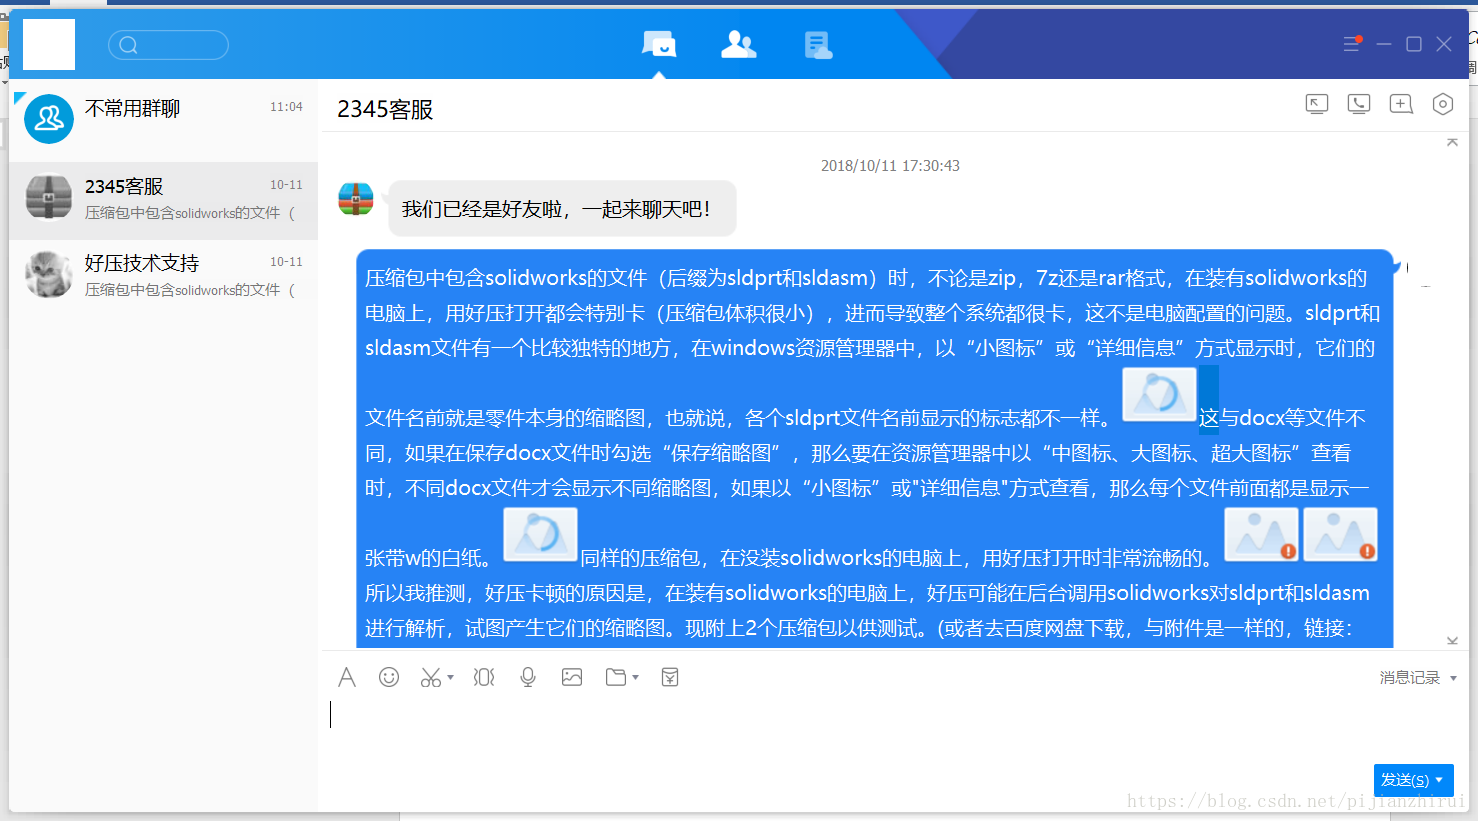Image resolution: width=1478 pixels, height=821 pixels.
Task: Click the 2345客服 avatar in conversation list
Action: (49, 197)
